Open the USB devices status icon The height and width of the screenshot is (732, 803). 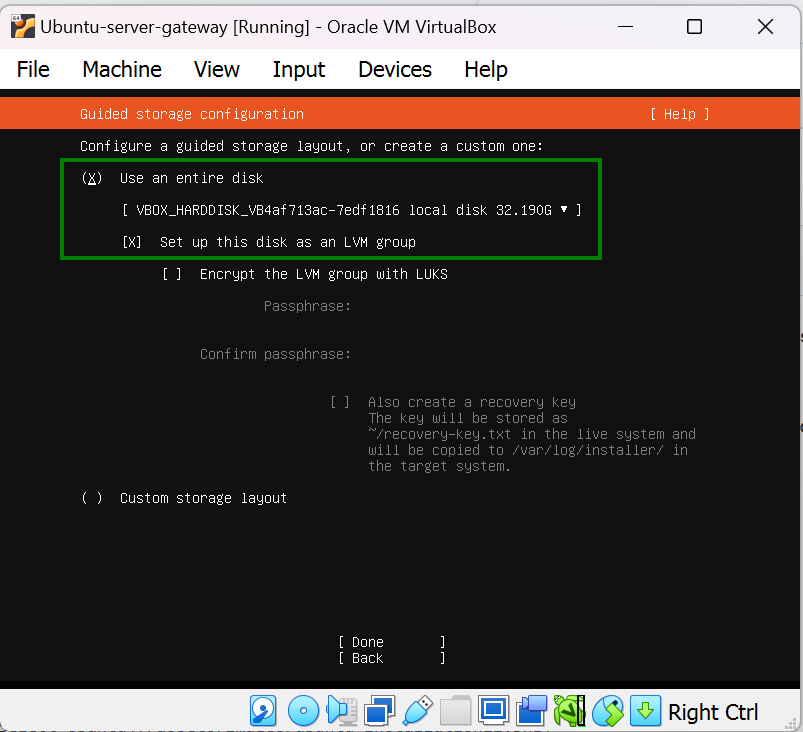[x=417, y=710]
